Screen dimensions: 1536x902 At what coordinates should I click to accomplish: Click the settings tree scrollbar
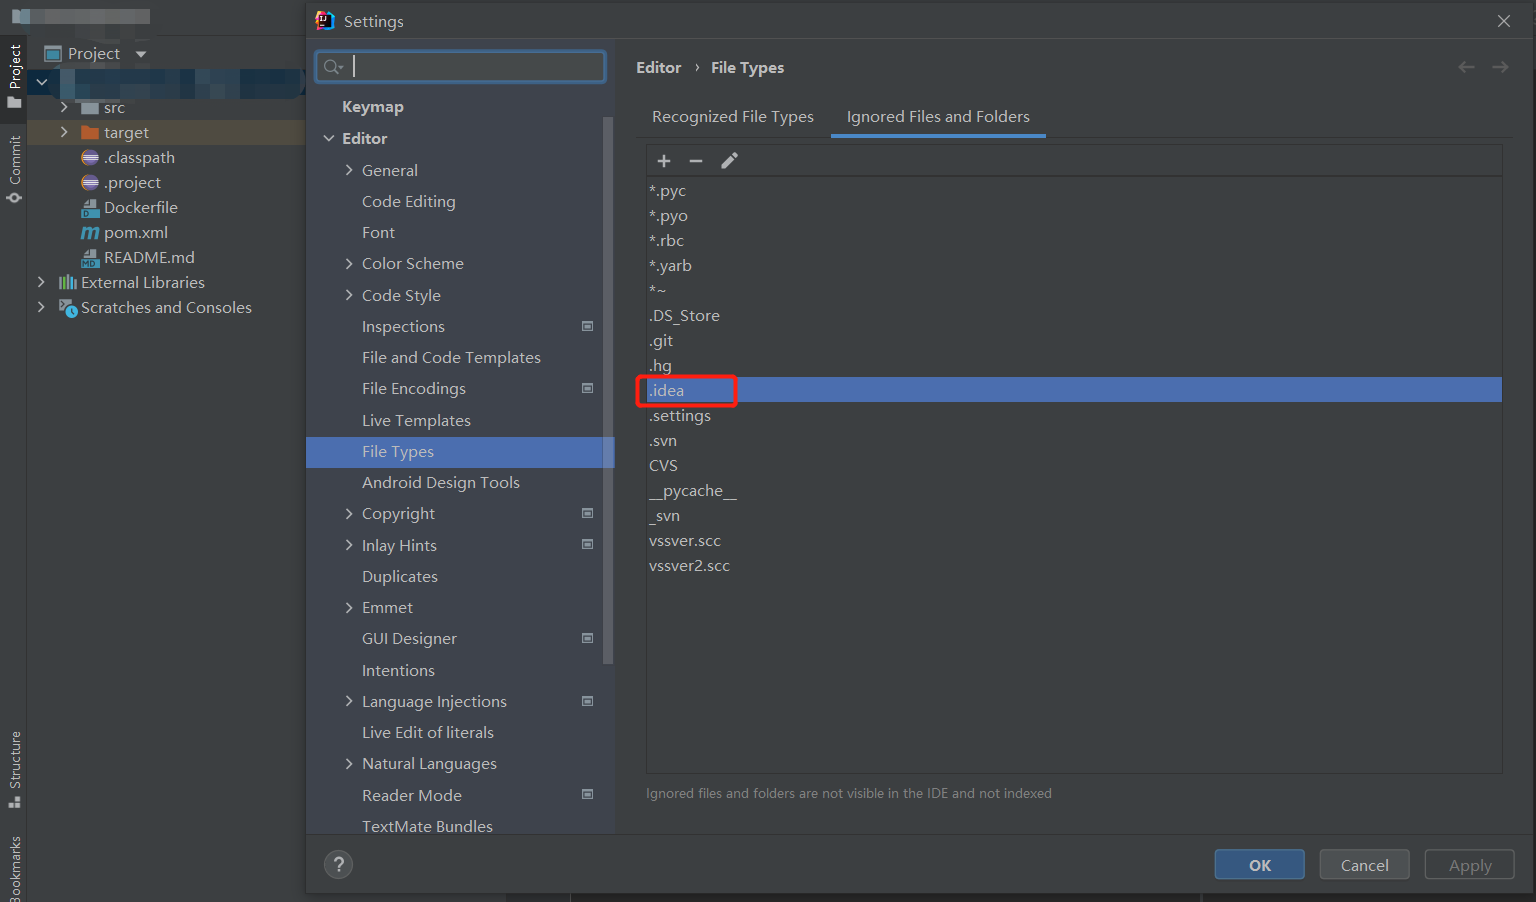click(x=608, y=390)
